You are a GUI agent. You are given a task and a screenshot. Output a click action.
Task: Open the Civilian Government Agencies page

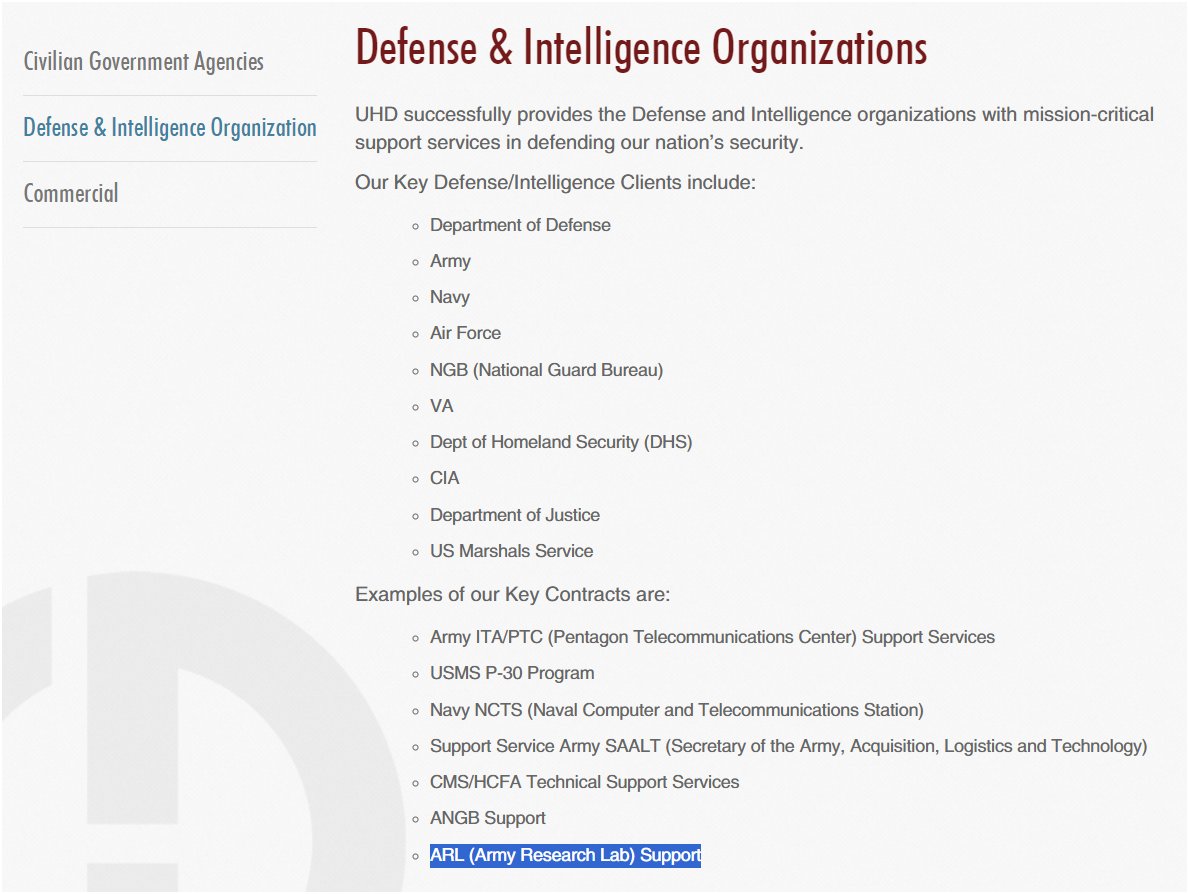click(143, 62)
